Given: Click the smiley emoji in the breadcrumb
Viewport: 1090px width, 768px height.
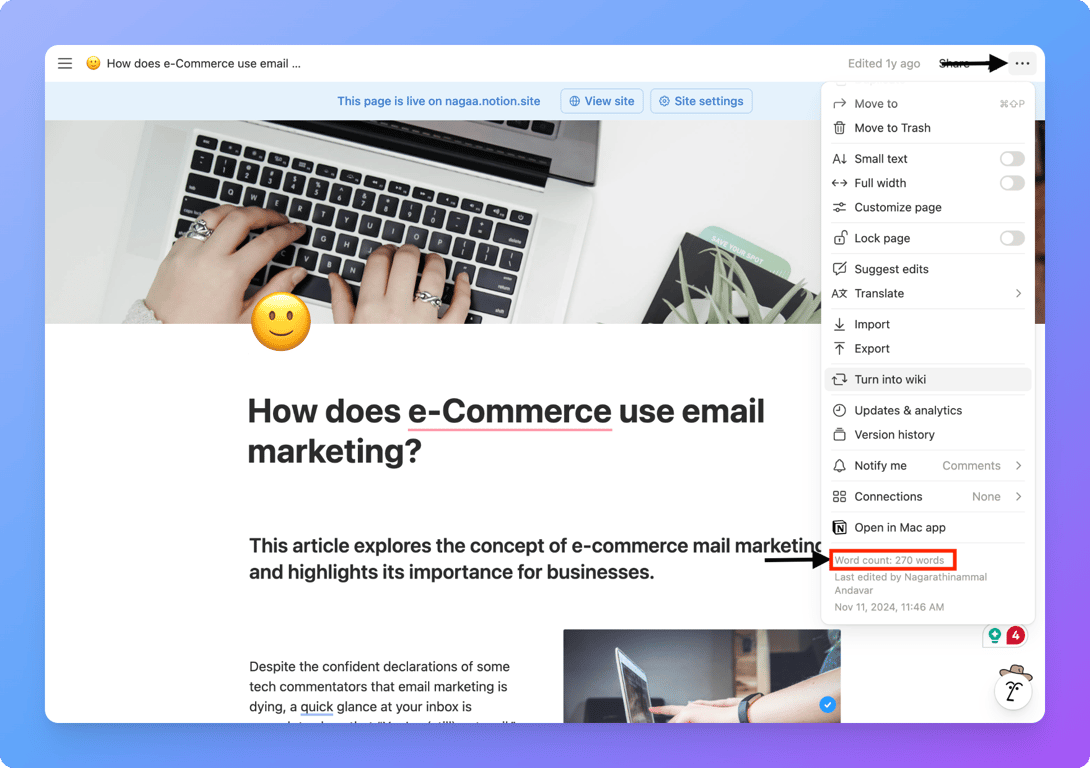Looking at the screenshot, I should pos(93,63).
